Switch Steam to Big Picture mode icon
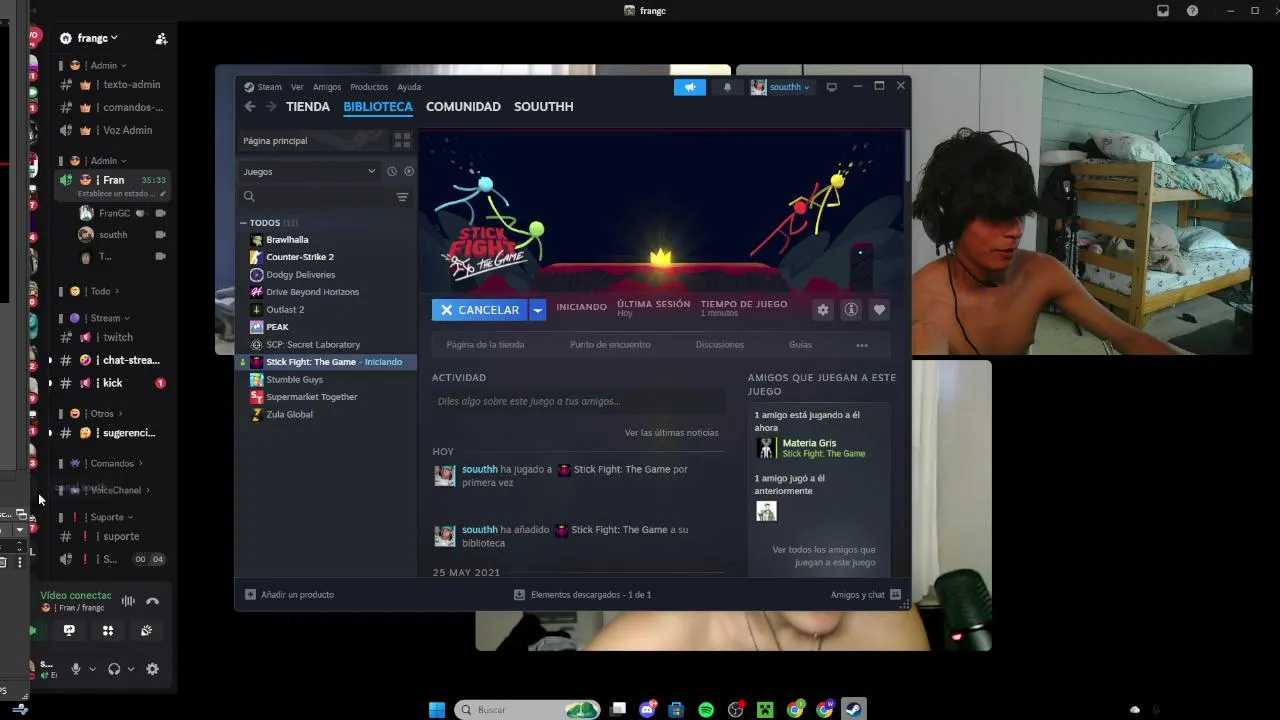 click(x=831, y=87)
